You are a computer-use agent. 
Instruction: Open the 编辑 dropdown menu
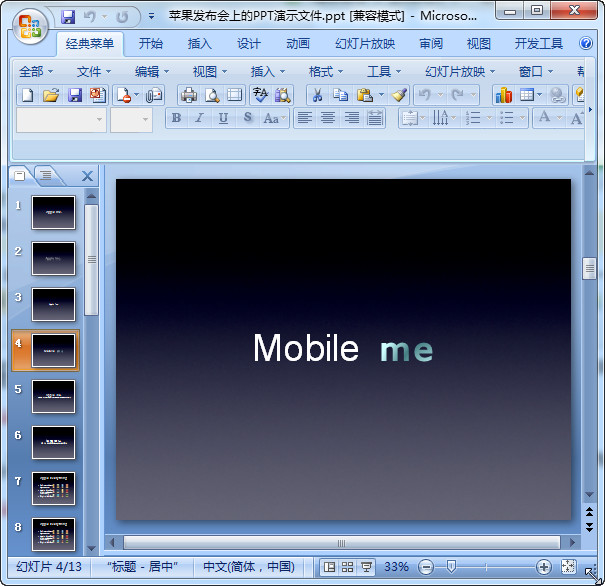click(x=152, y=71)
